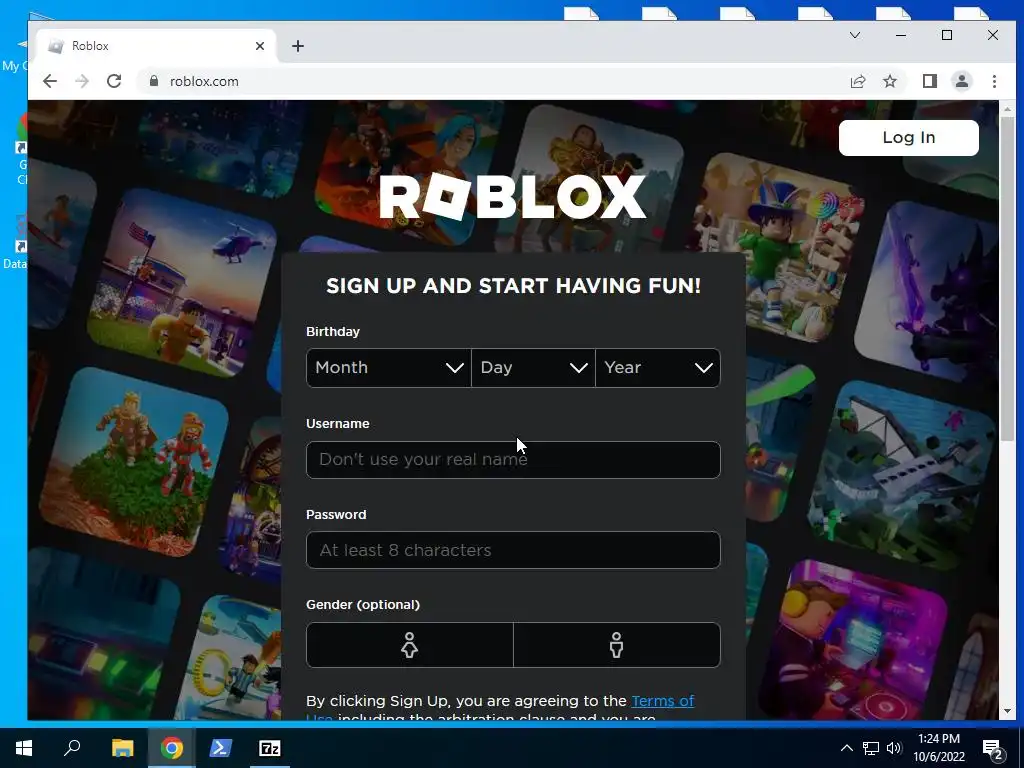This screenshot has height=768, width=1024.
Task: Open the Month birthday dropdown
Action: coord(389,368)
